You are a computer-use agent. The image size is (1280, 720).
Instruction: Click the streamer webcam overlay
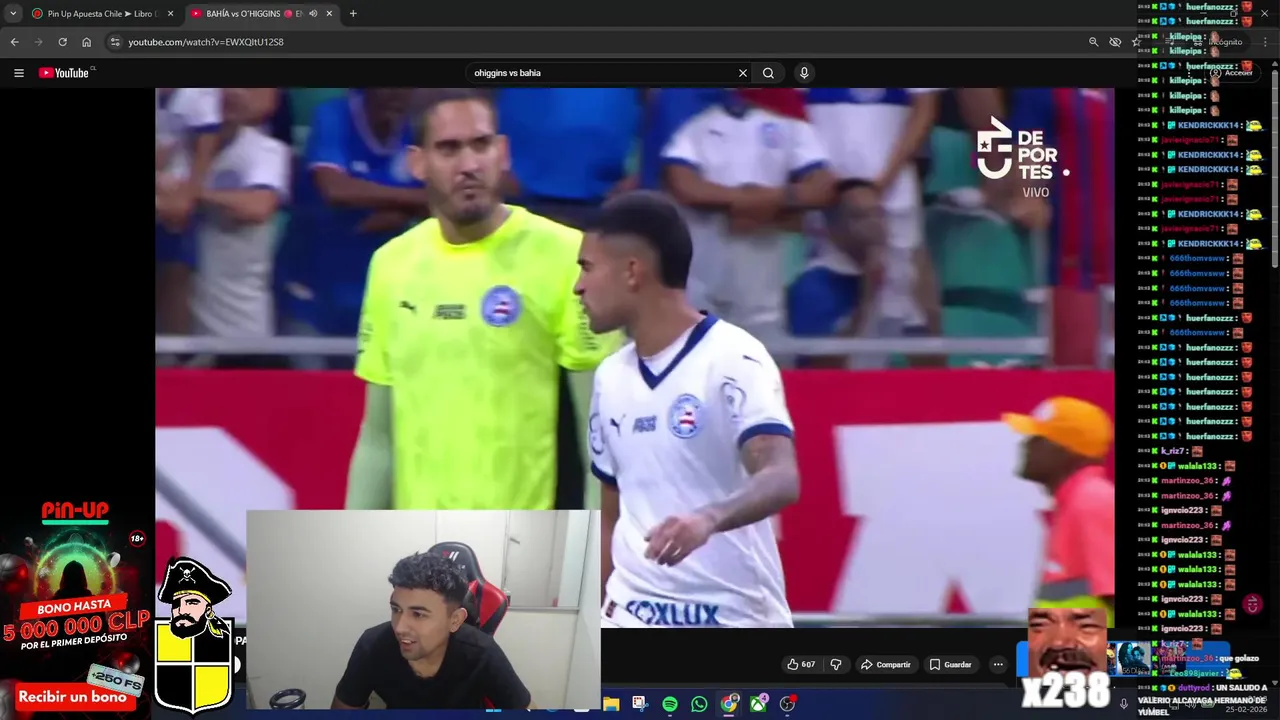(x=423, y=609)
